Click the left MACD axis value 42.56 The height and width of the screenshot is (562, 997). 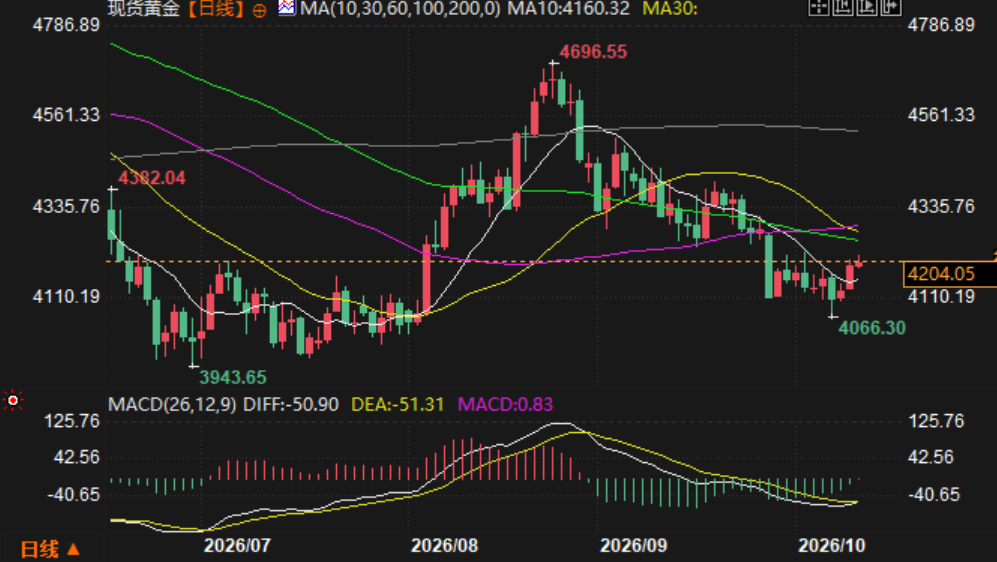click(76, 456)
